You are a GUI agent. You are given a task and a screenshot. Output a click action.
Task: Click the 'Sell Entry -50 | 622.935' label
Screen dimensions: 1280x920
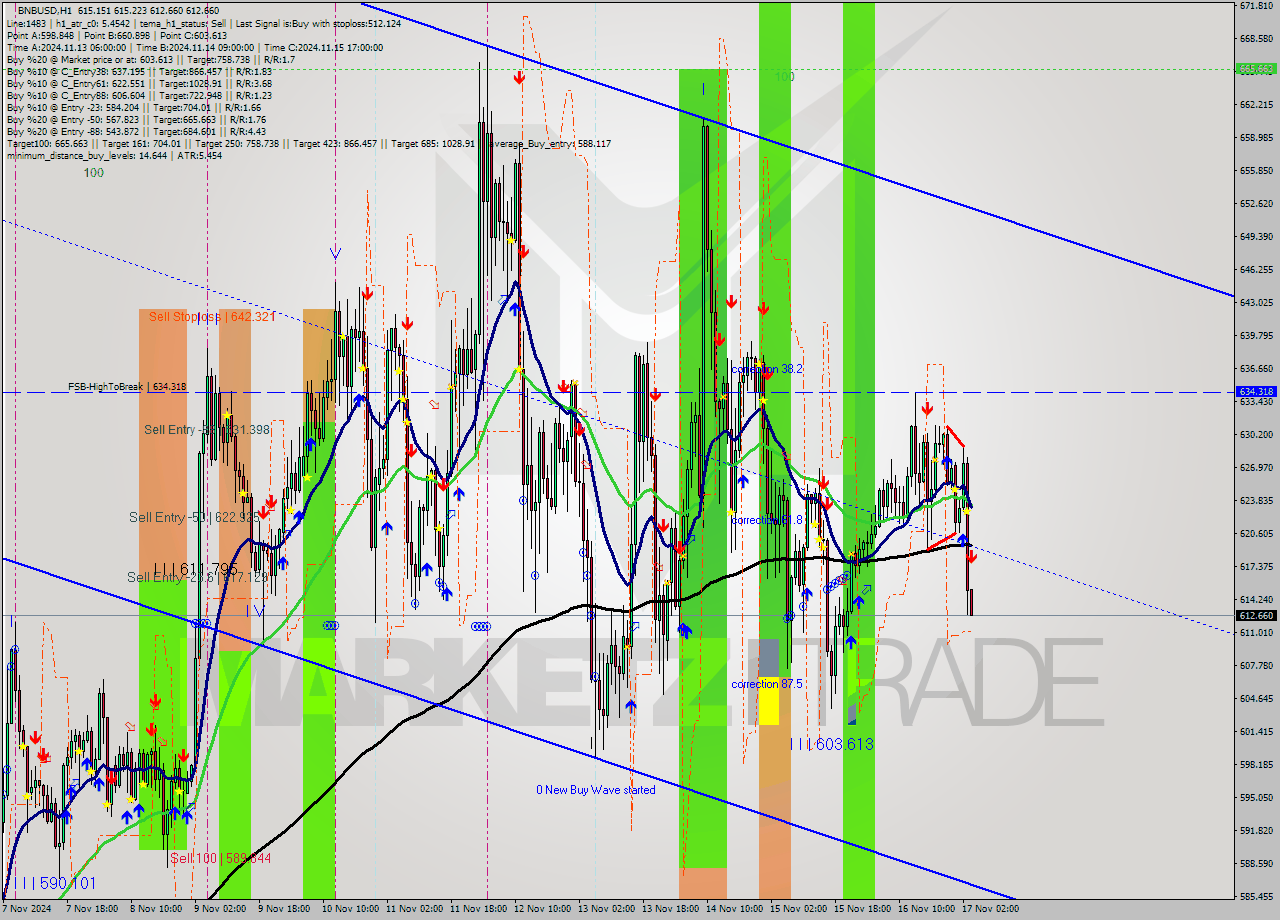(194, 517)
